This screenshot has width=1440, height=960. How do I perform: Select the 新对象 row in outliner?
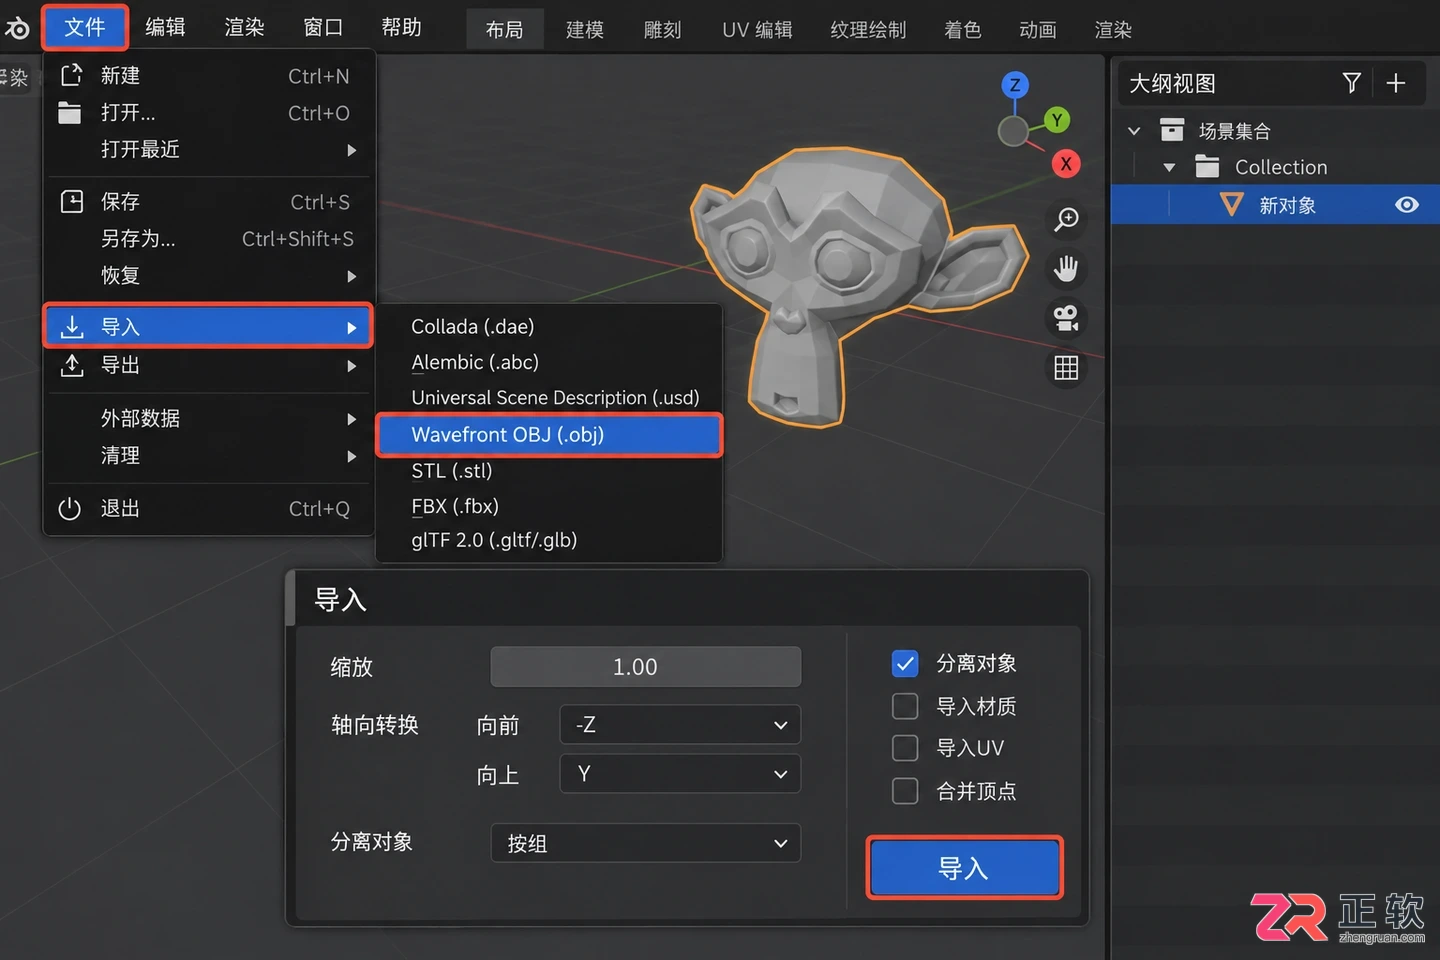click(x=1275, y=205)
